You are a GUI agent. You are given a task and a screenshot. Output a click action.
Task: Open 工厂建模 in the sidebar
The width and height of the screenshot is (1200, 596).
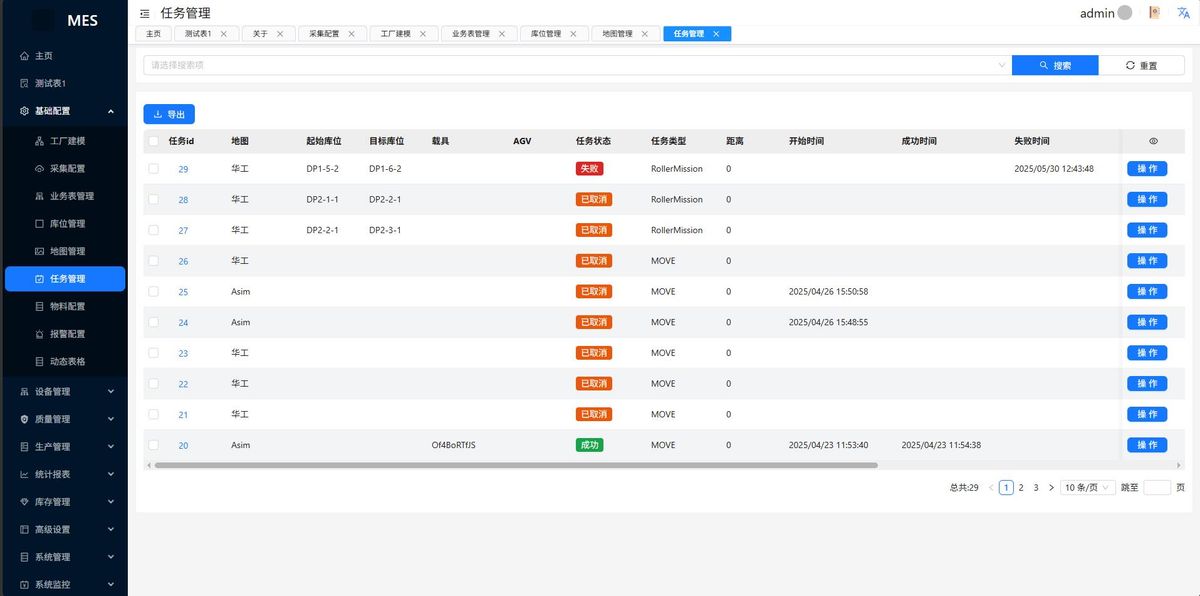pos(64,141)
